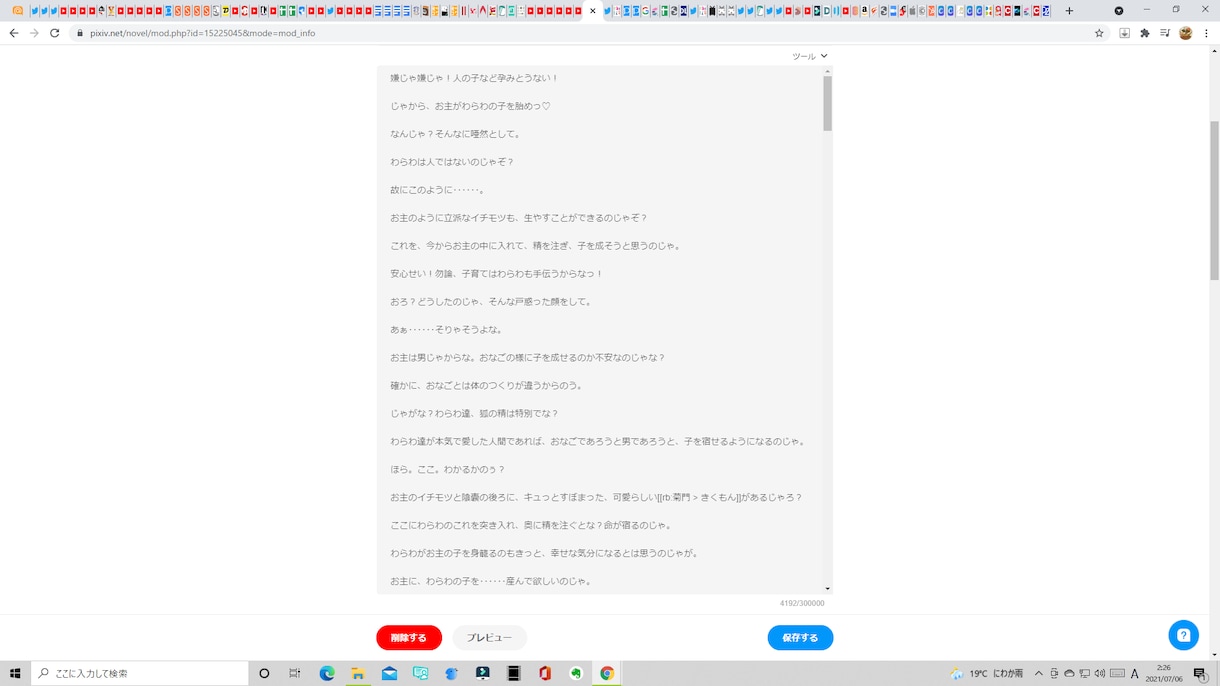The width and height of the screenshot is (1220, 686).
Task: Click the プレビュー button
Action: click(x=489, y=638)
